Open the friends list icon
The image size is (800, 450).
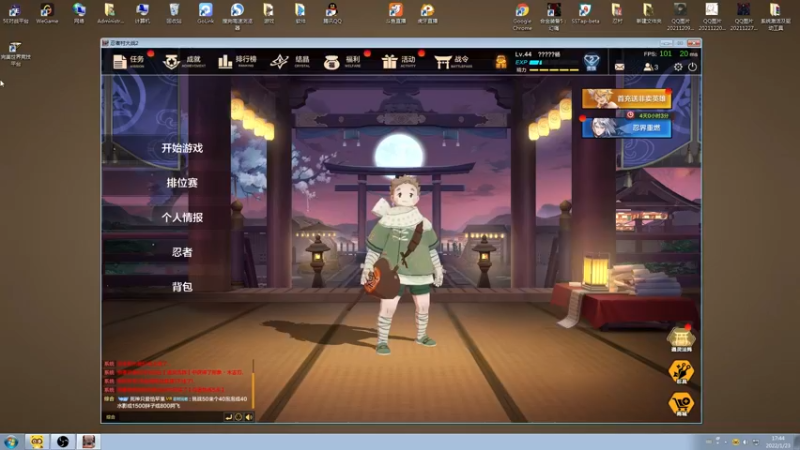click(651, 67)
